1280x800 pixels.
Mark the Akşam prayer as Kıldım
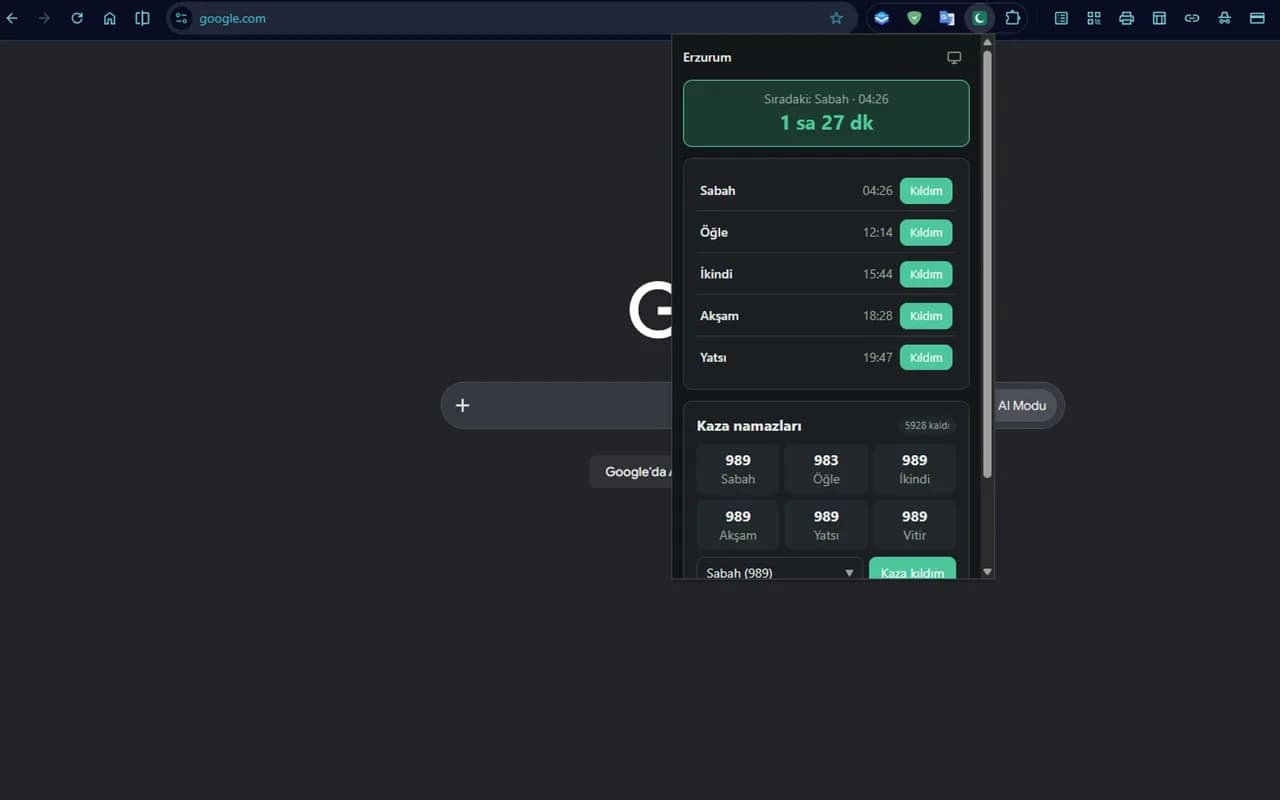click(926, 316)
